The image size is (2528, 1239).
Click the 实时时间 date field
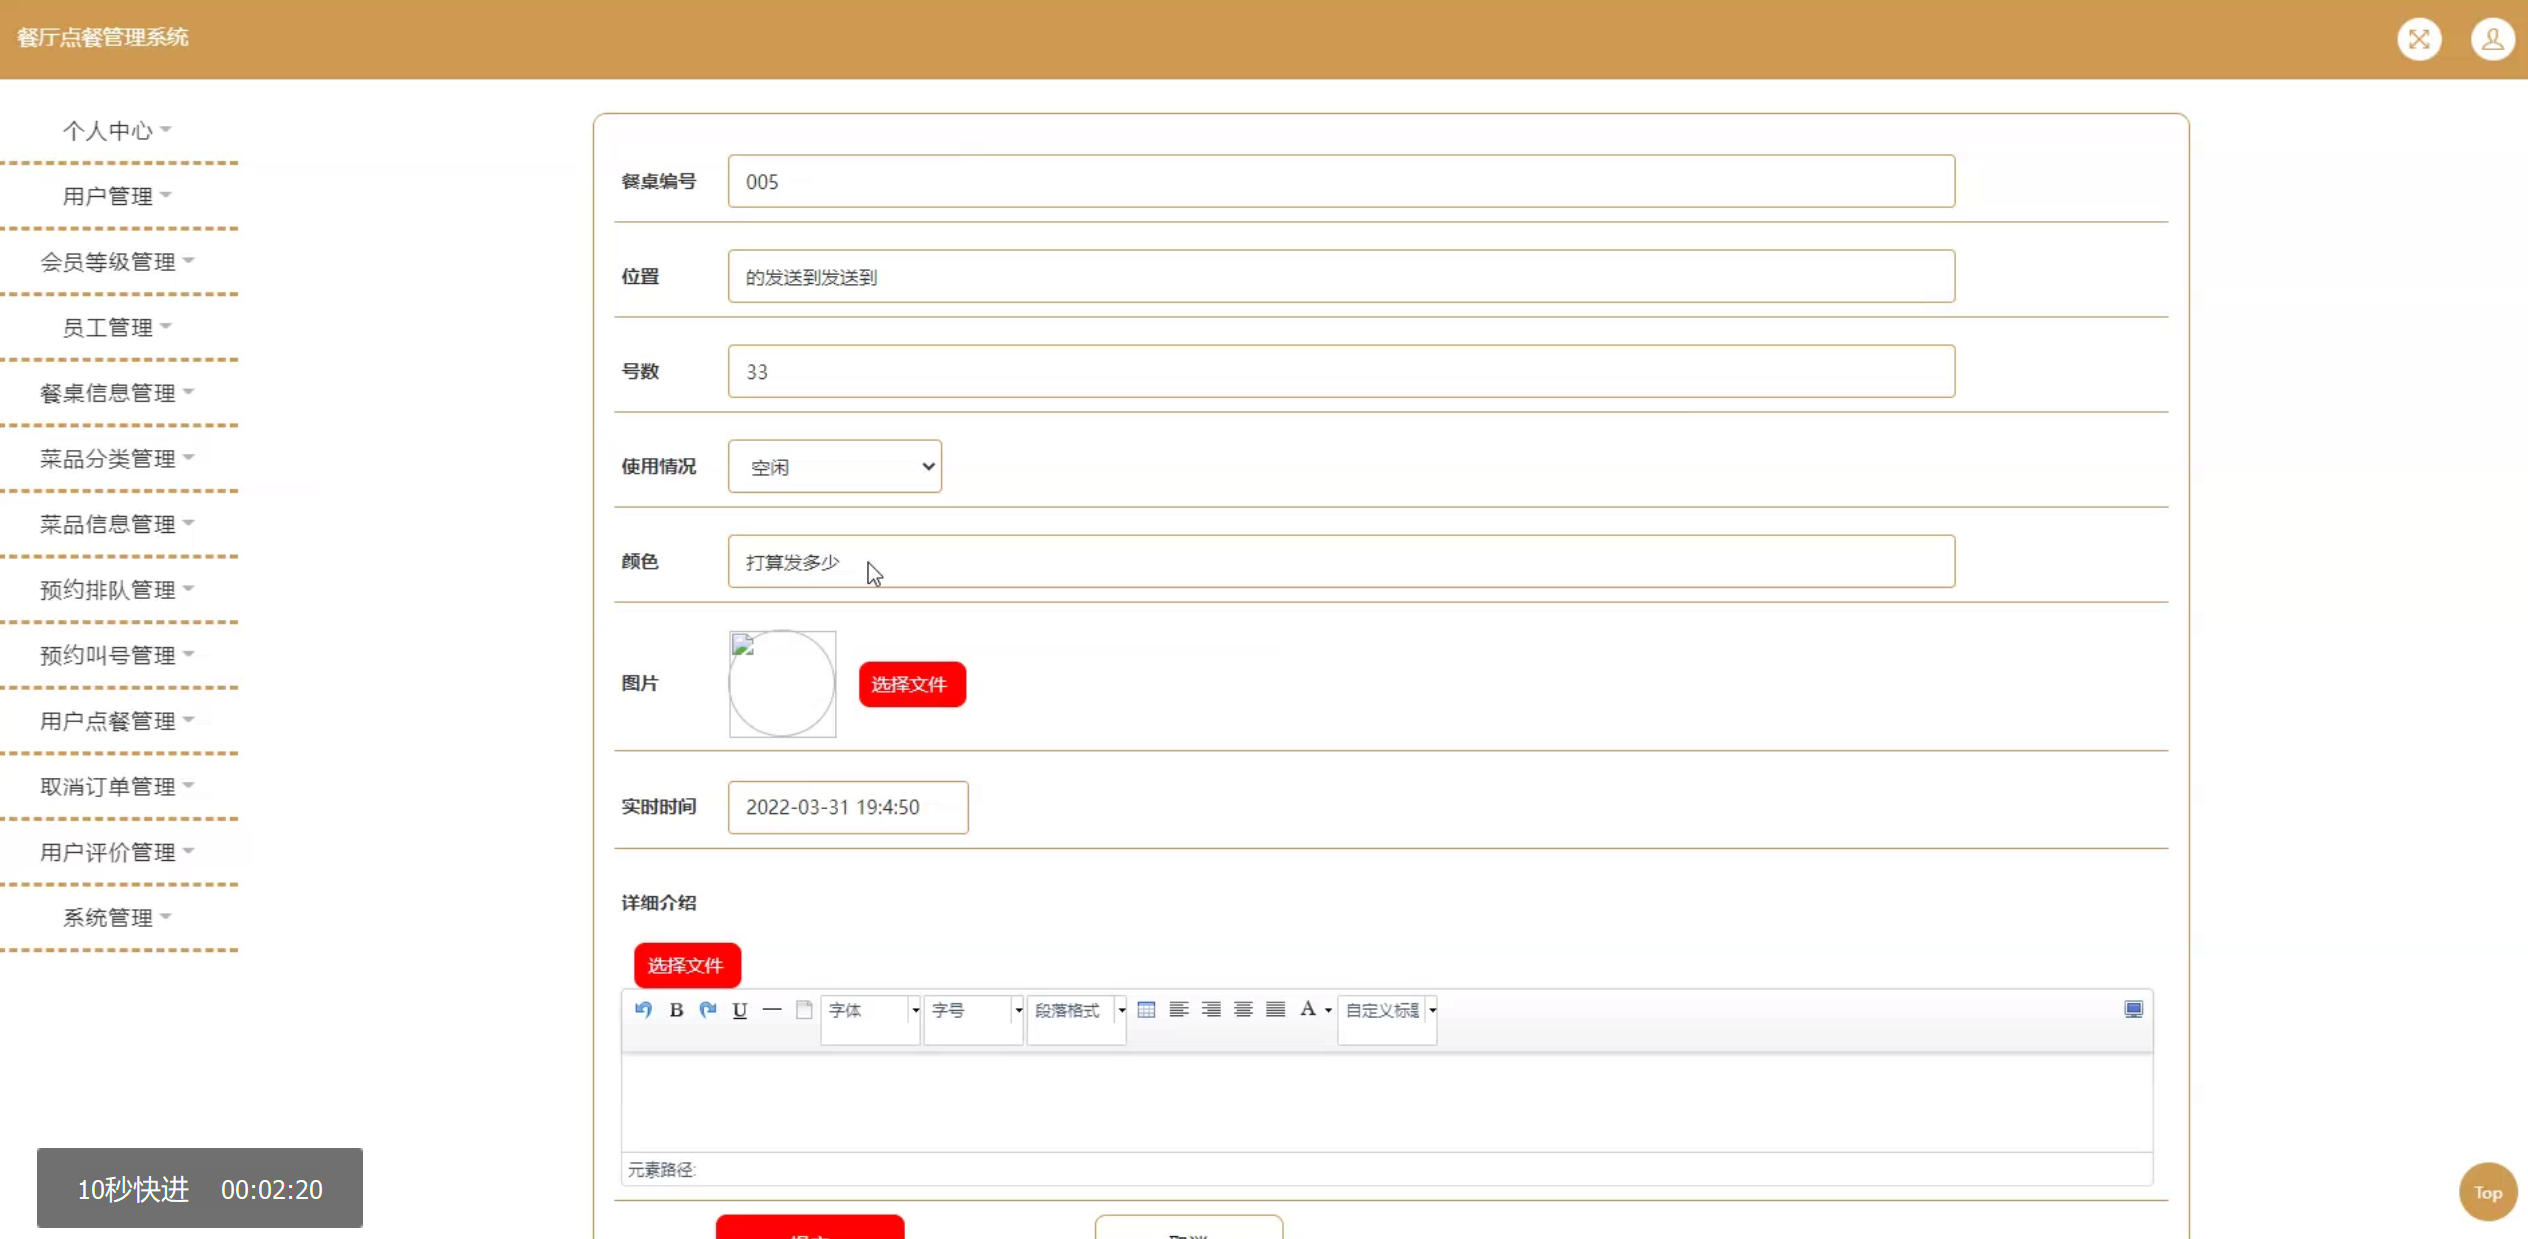[x=848, y=807]
